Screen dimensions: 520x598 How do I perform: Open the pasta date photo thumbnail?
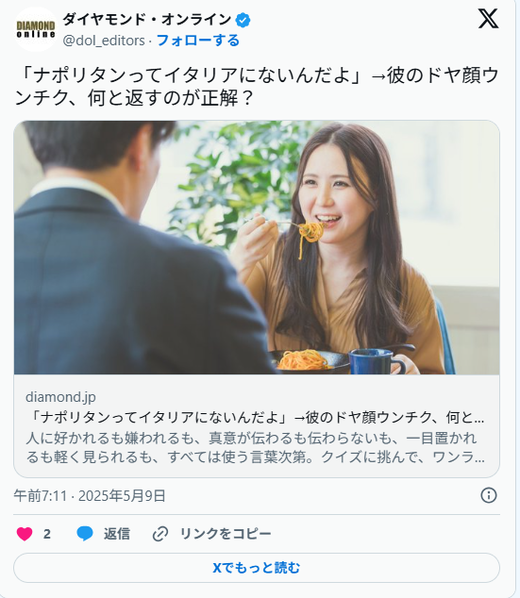256,248
